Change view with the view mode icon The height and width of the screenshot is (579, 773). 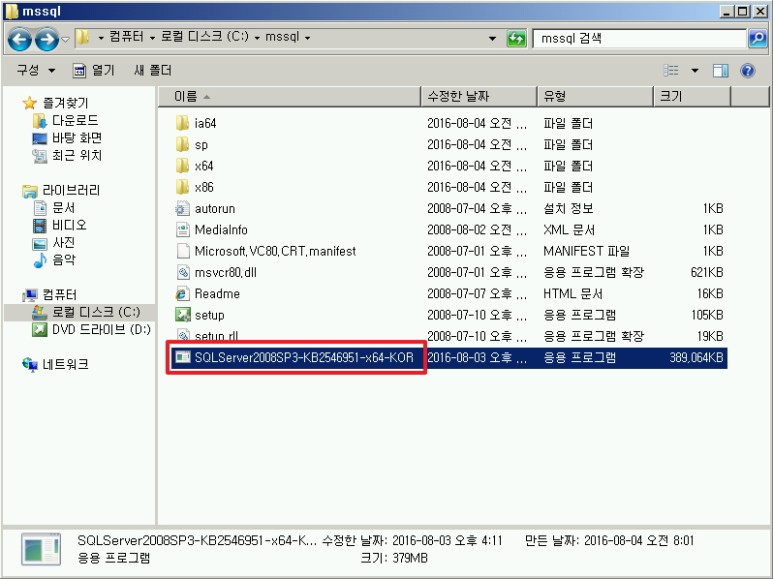[670, 71]
